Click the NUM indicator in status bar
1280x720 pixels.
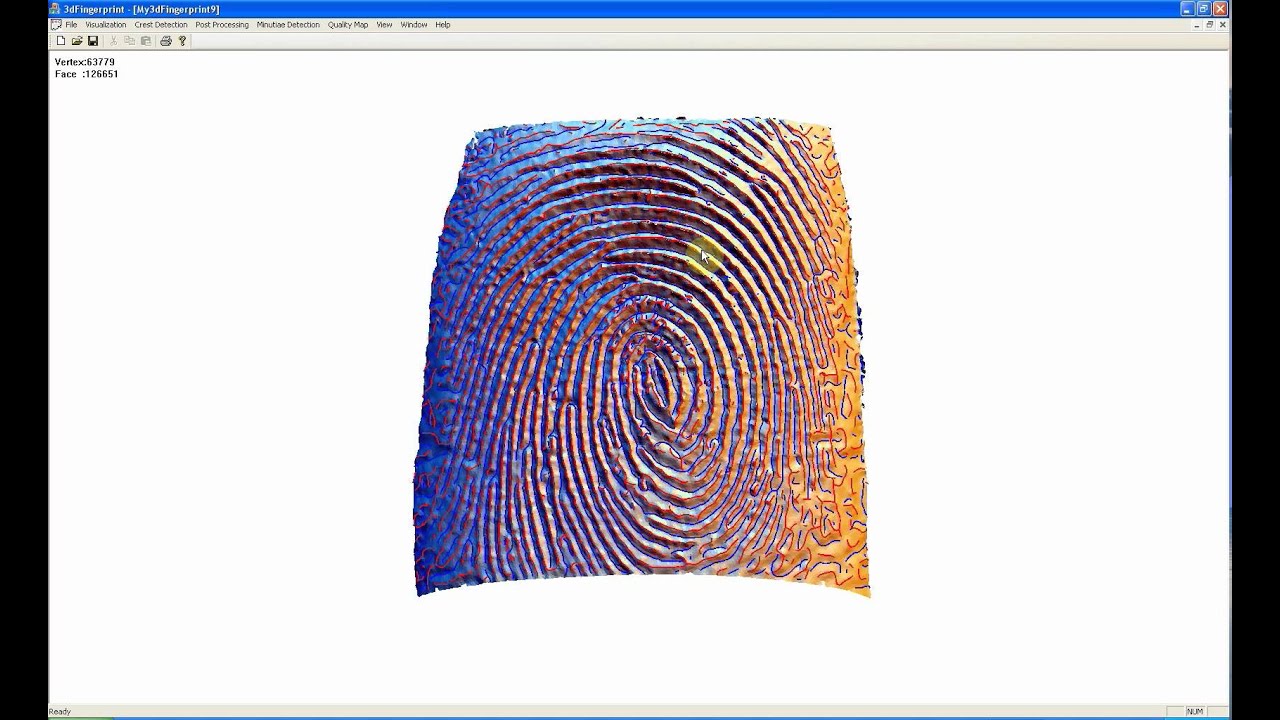(x=1195, y=712)
